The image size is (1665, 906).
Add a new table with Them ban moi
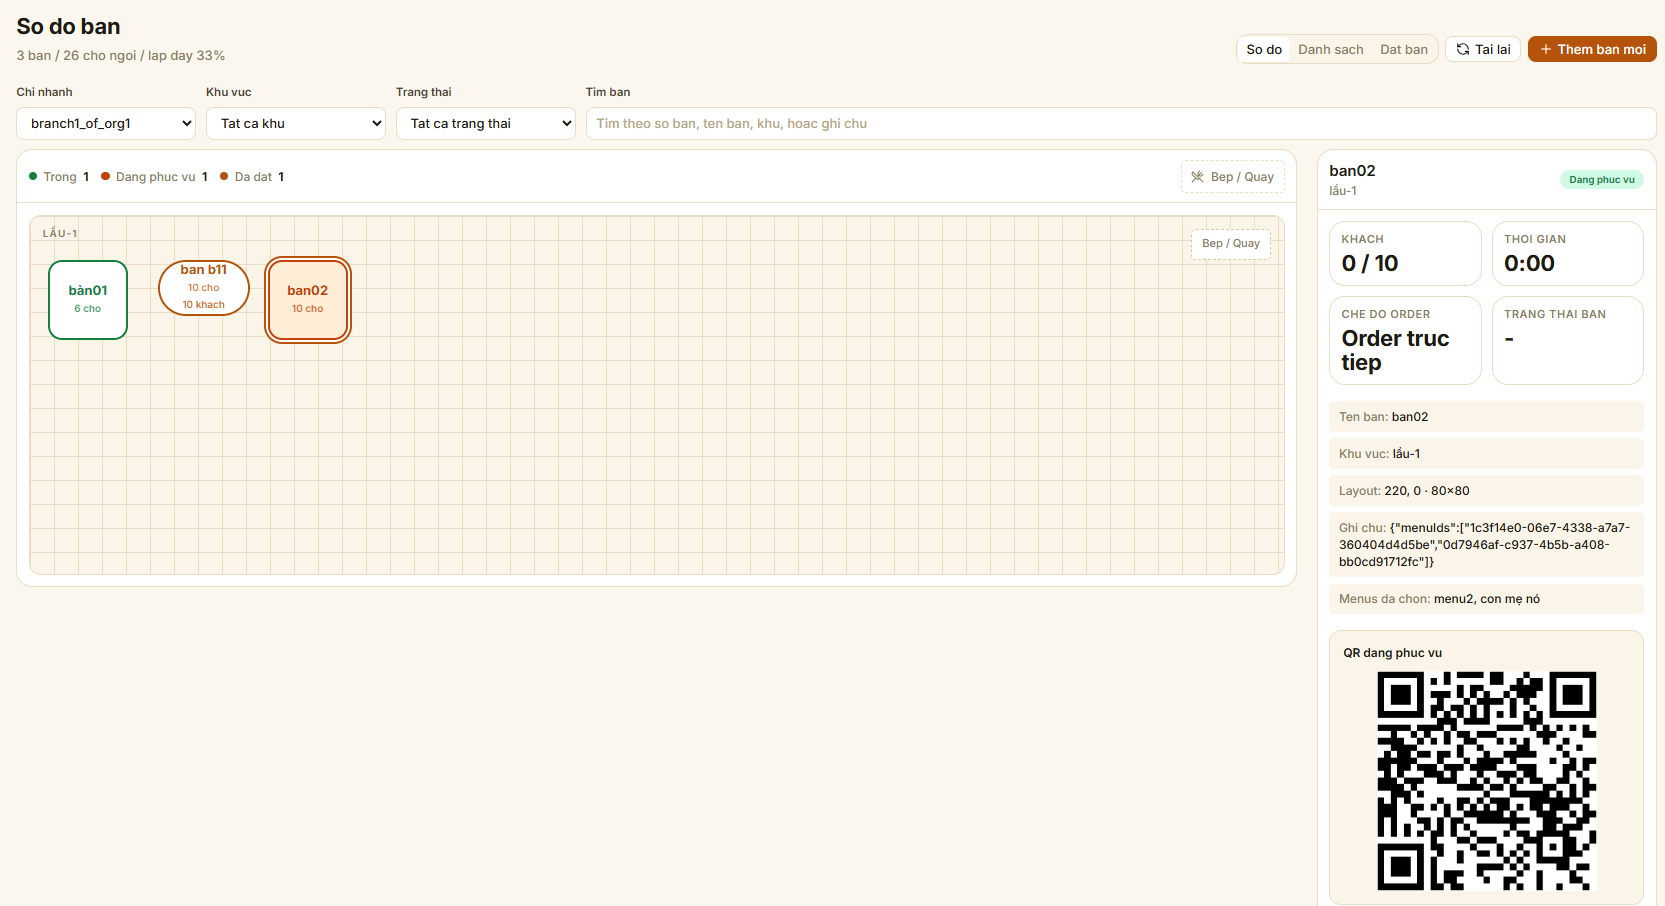pyautogui.click(x=1592, y=49)
